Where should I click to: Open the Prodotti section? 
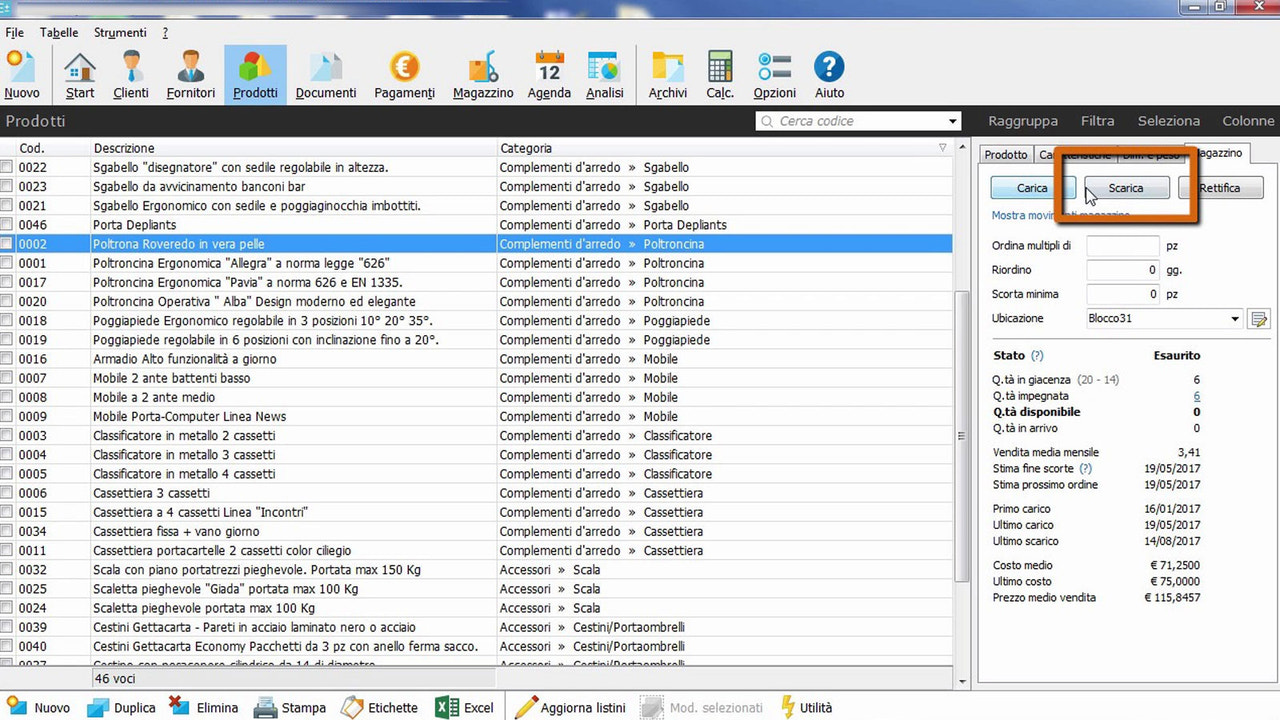pos(255,73)
